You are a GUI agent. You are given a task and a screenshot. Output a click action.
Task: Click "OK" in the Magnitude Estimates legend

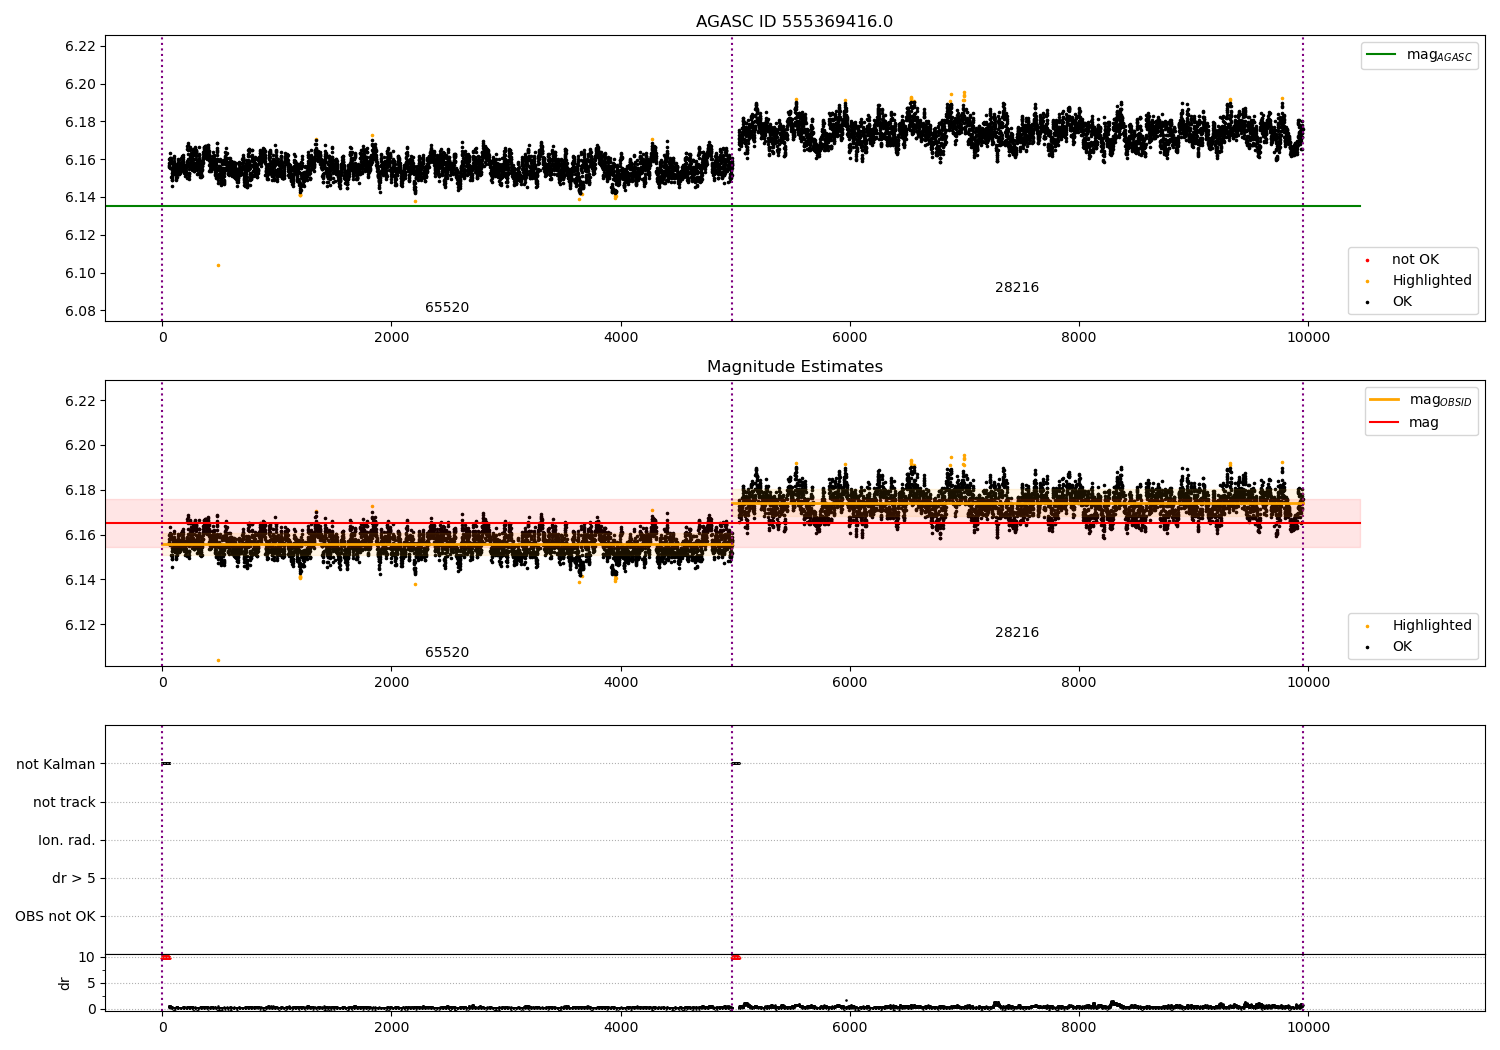click(x=1402, y=647)
